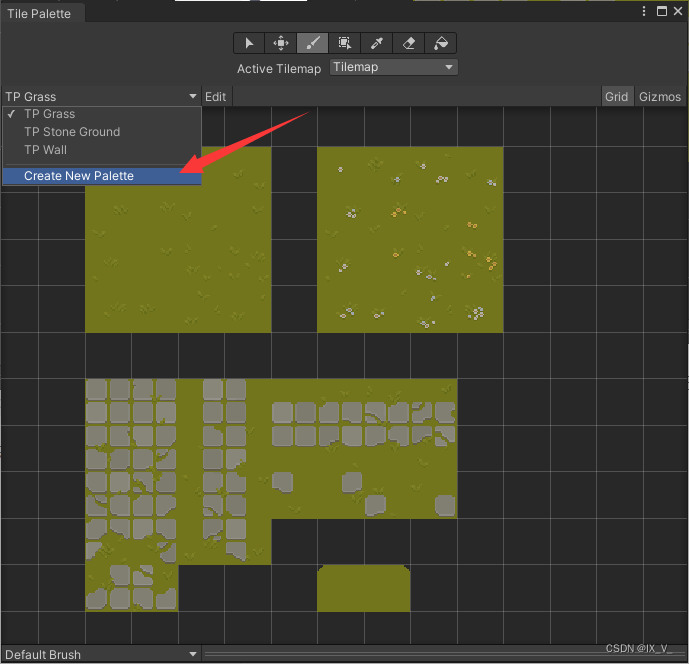This screenshot has height=664, width=689.
Task: Activate the Paintbrush tool
Action: coord(312,43)
